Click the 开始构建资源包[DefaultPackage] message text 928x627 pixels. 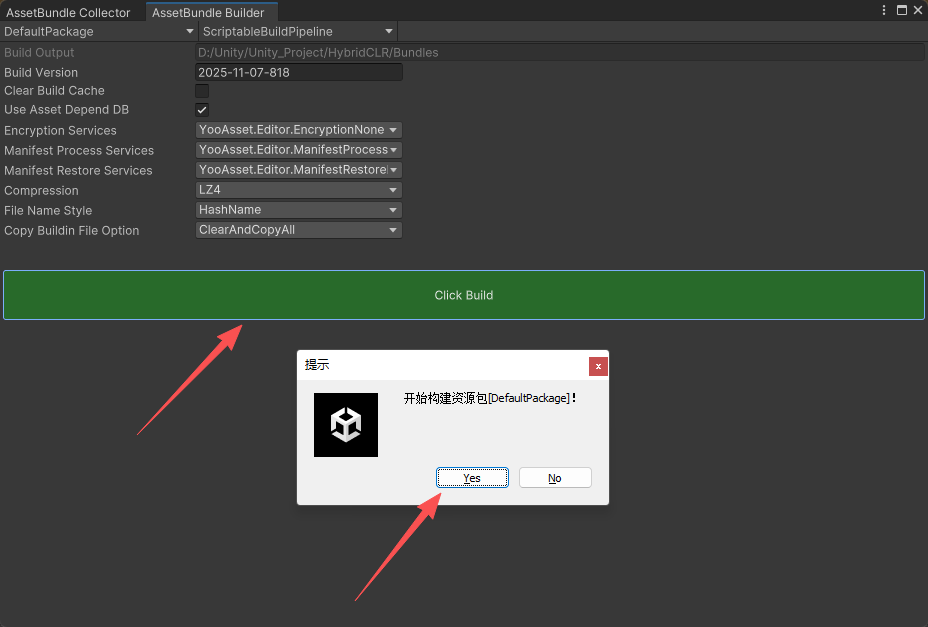click(490, 398)
